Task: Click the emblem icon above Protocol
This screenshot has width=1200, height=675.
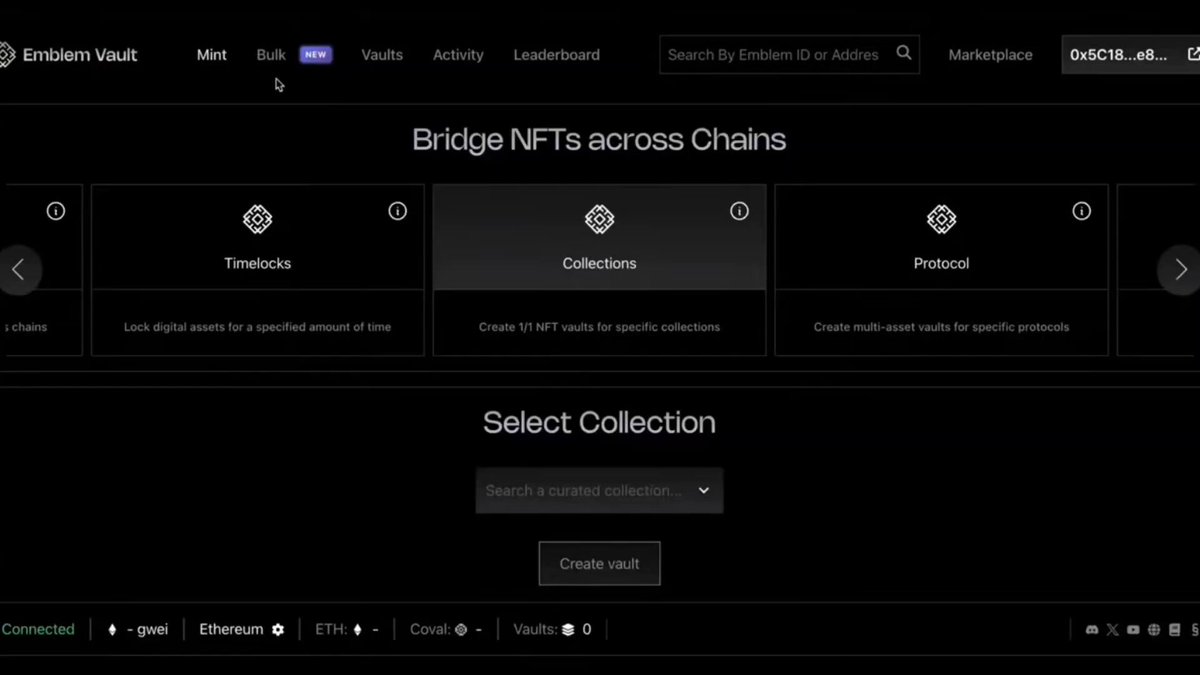Action: [941, 219]
